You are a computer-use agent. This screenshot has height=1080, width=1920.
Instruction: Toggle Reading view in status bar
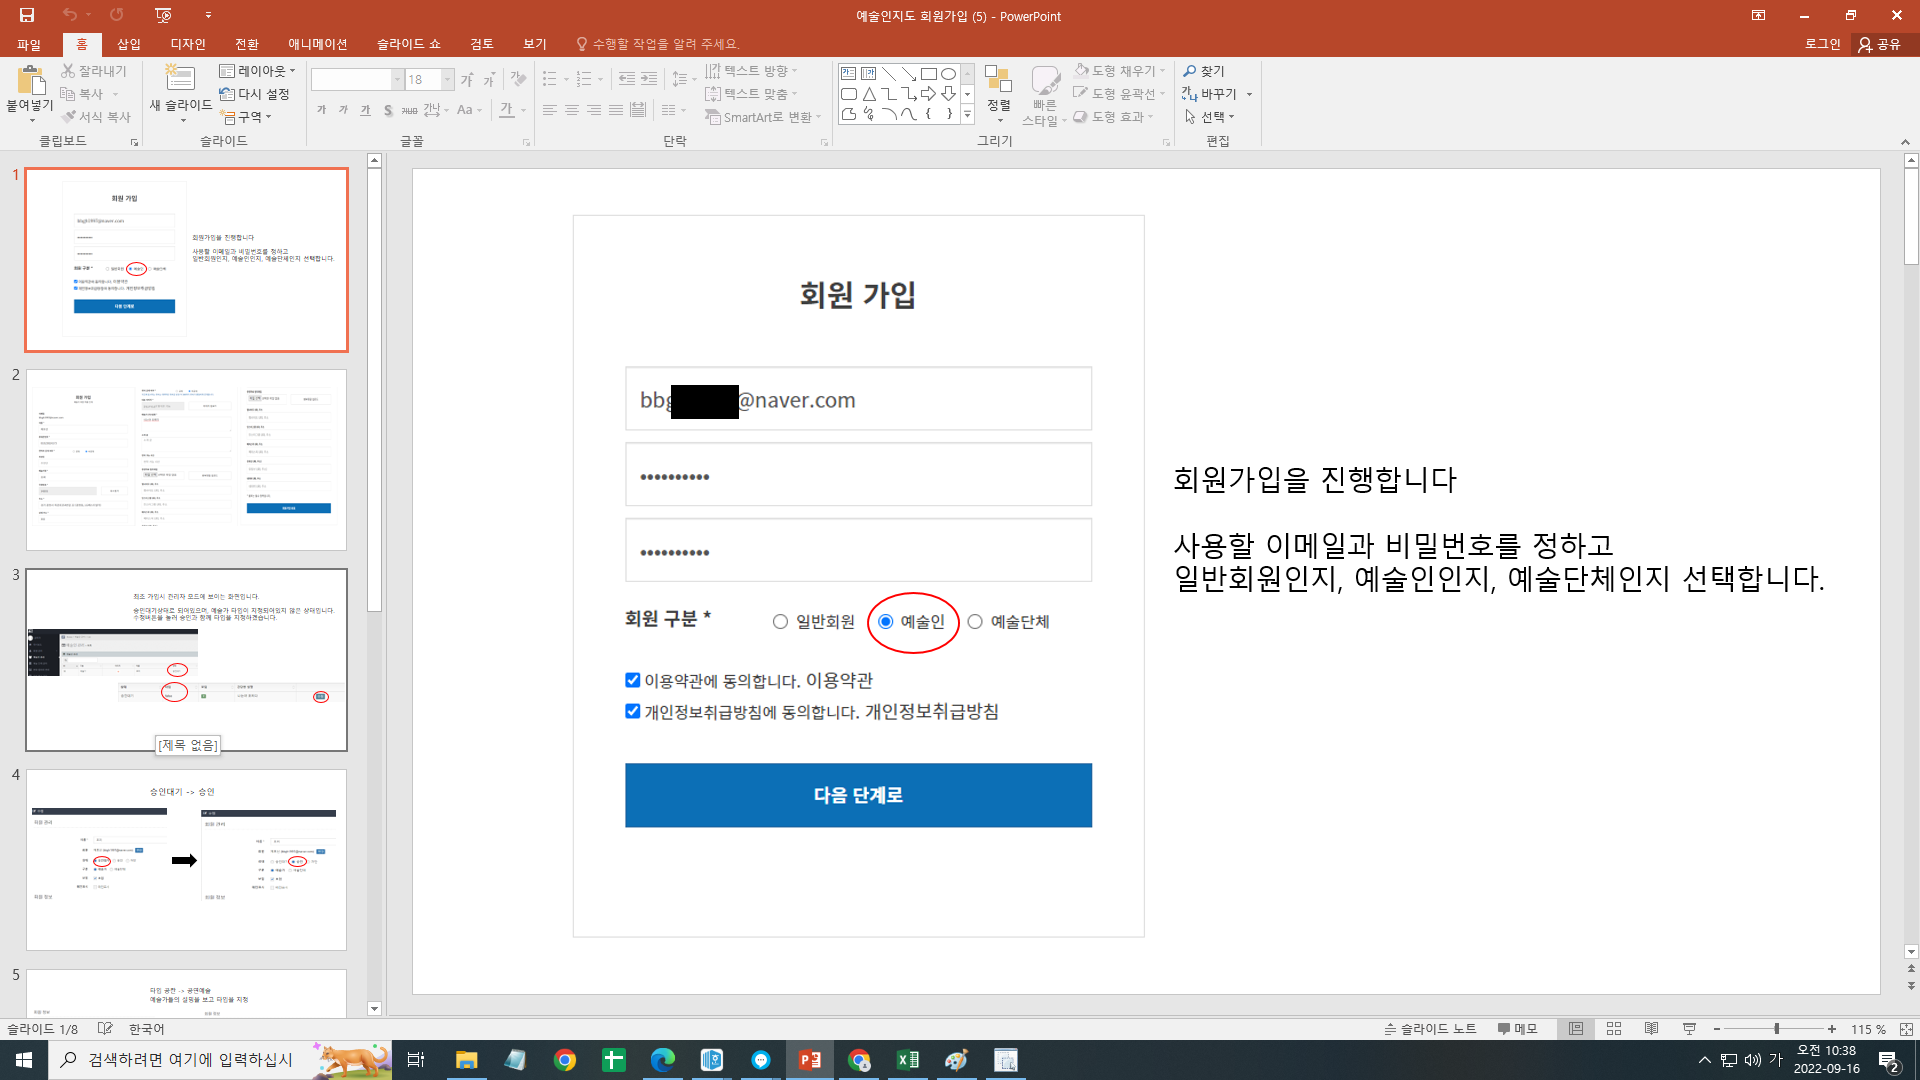pos(1651,1029)
